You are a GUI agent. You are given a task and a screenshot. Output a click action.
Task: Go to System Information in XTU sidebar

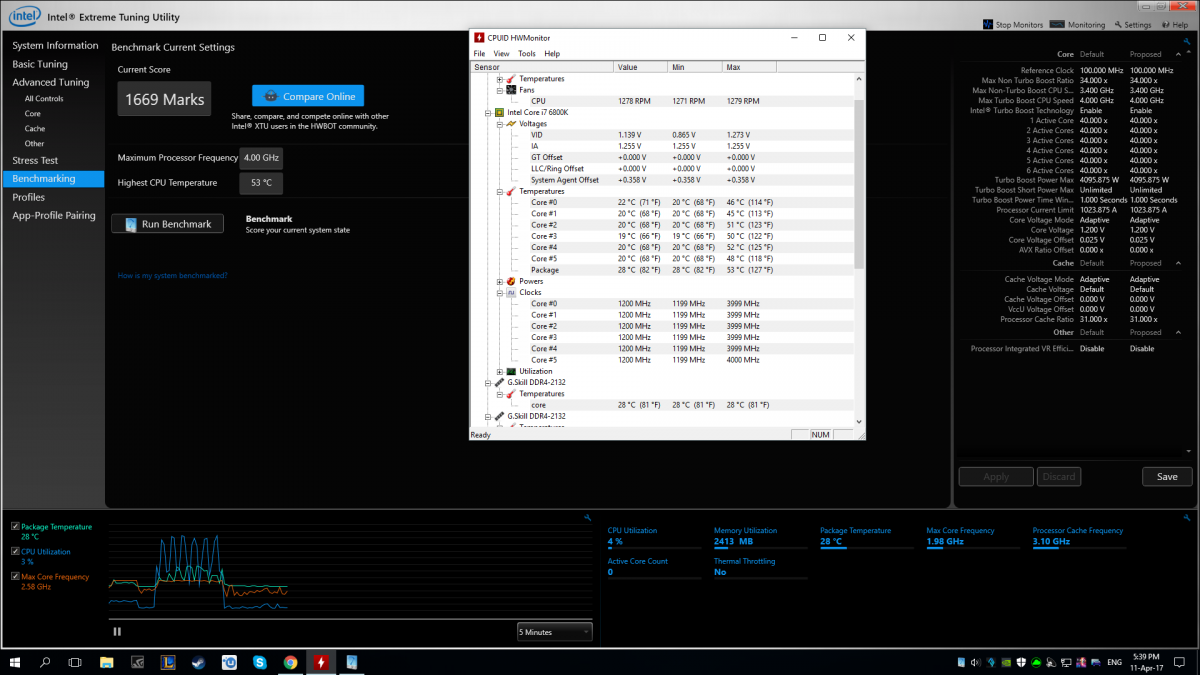pos(55,46)
